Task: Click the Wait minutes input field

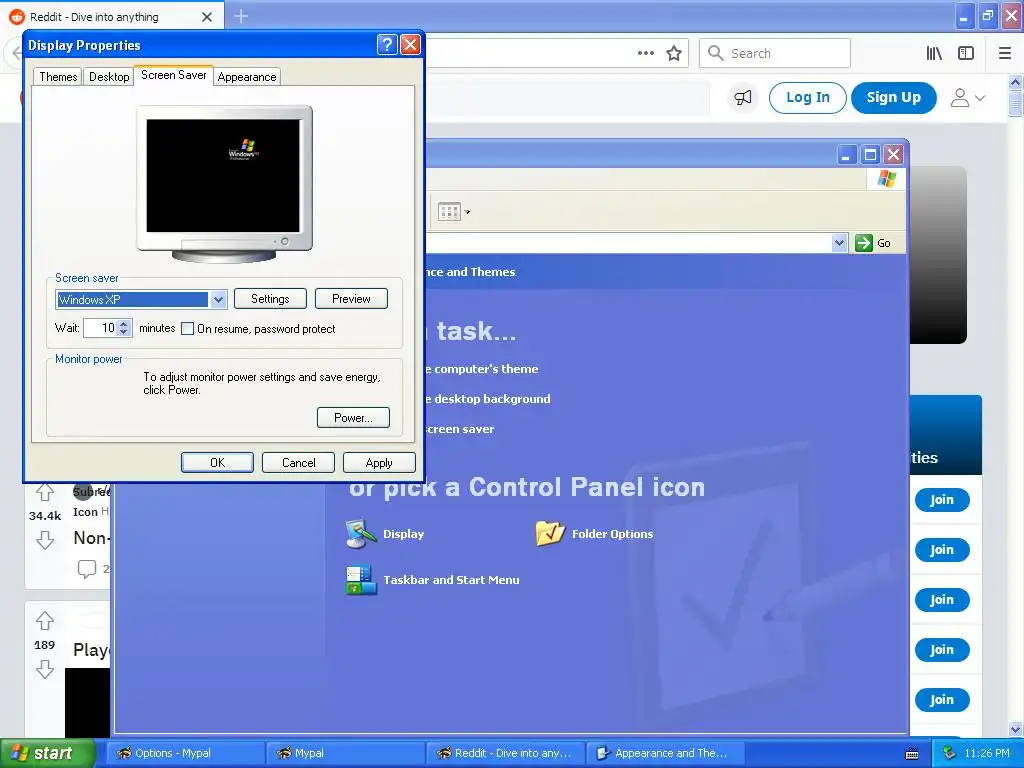Action: click(101, 328)
